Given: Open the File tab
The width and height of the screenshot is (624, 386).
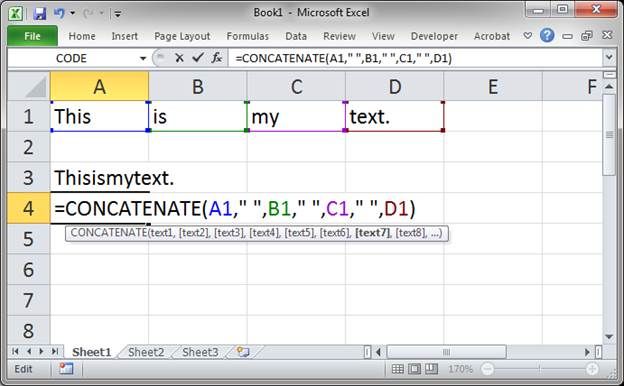Looking at the screenshot, I should pos(32,36).
